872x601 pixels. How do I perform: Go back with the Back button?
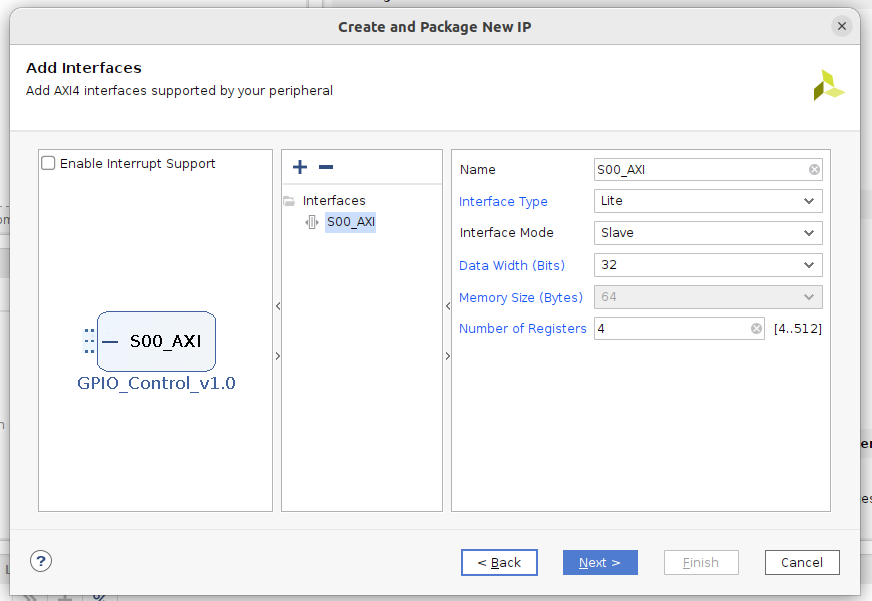pyautogui.click(x=499, y=562)
